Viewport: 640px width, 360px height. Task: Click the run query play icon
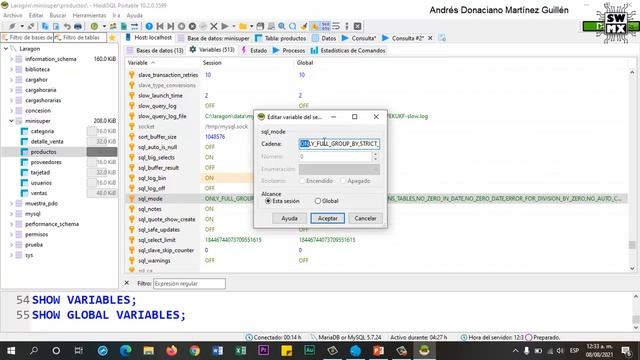tap(225, 26)
